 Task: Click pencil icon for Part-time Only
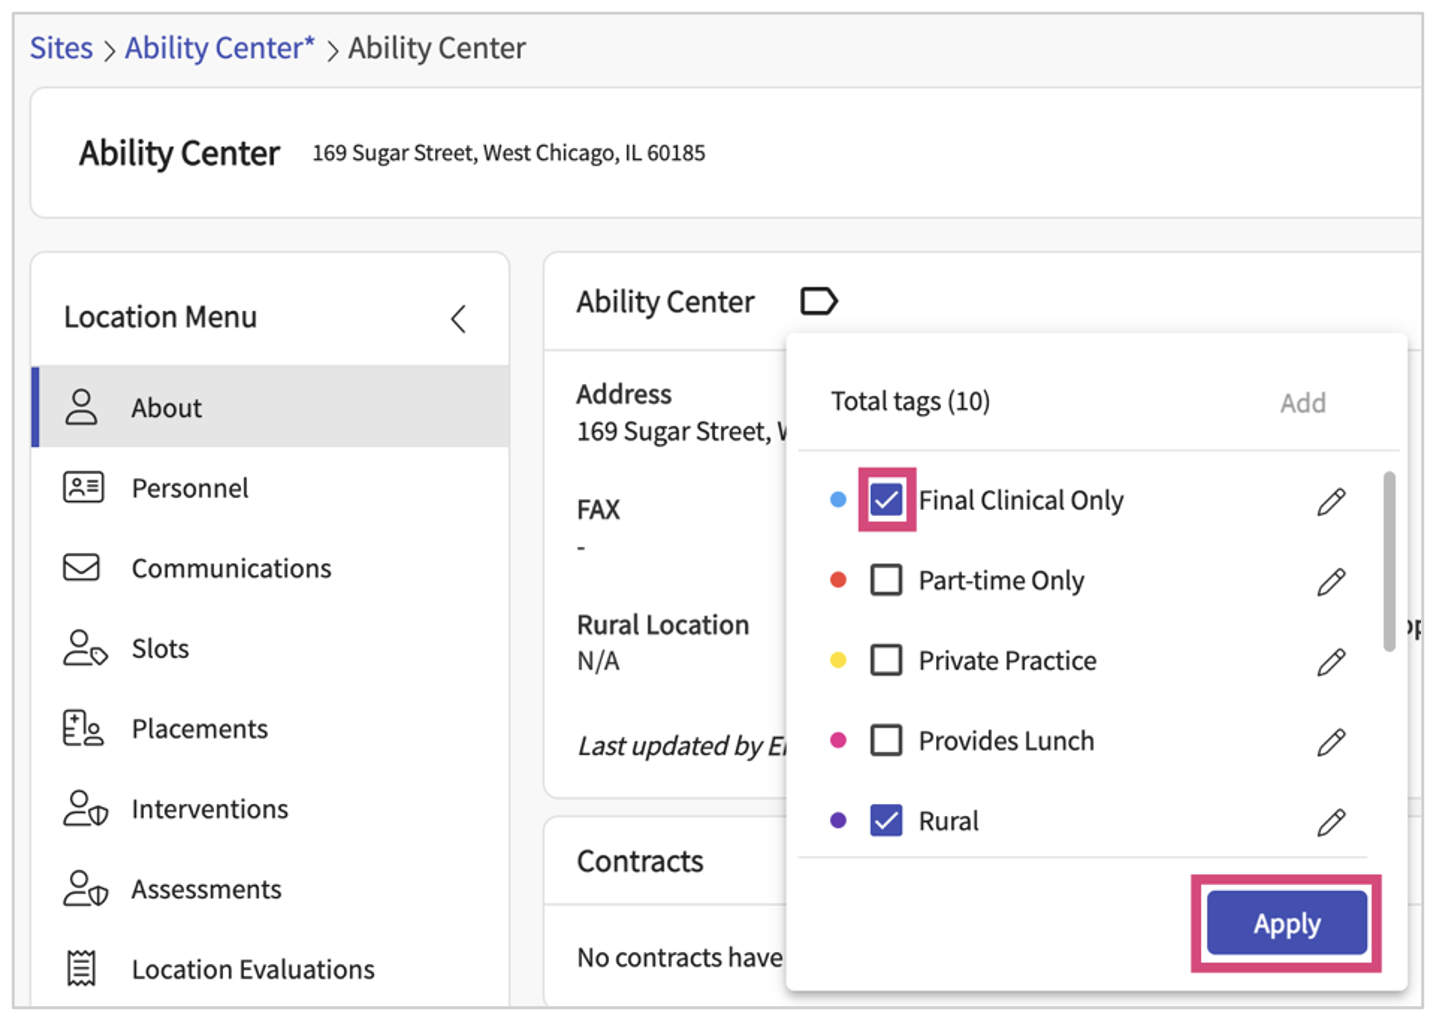click(x=1331, y=581)
